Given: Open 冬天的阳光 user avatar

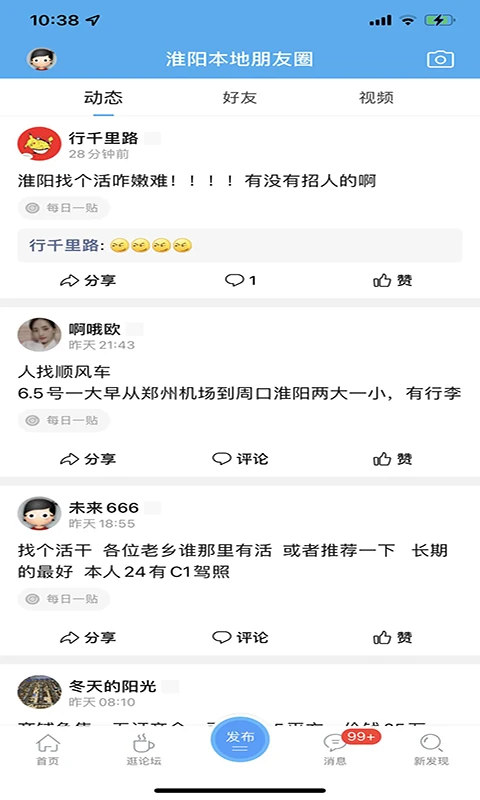Looking at the screenshot, I should click(x=39, y=692).
